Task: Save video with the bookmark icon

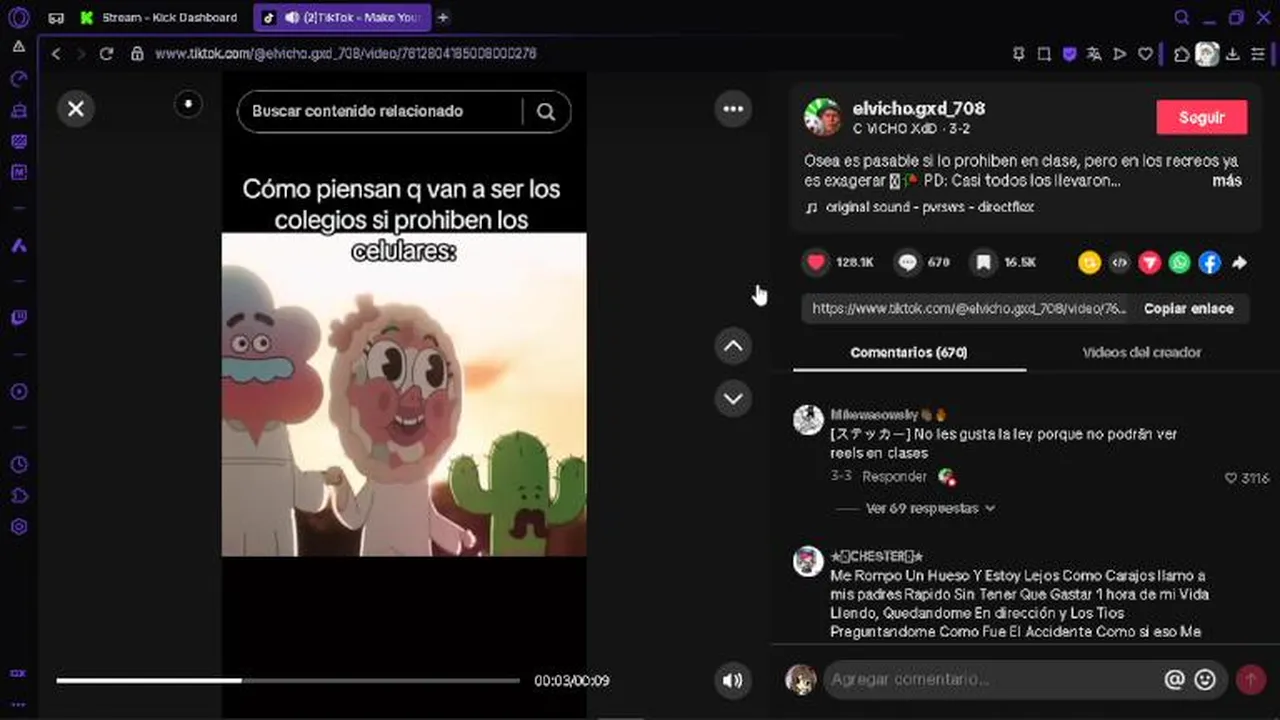Action: 984,262
